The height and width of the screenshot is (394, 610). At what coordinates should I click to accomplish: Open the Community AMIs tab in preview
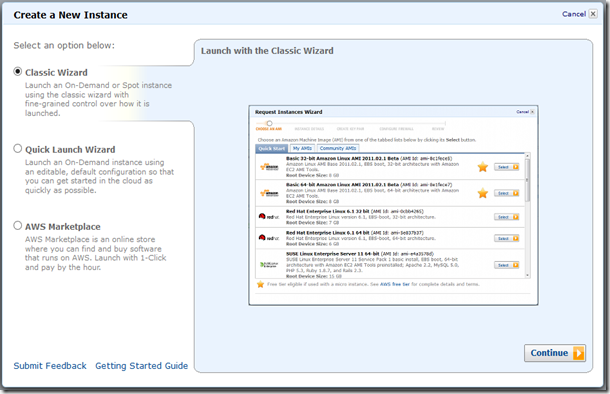(x=338, y=148)
